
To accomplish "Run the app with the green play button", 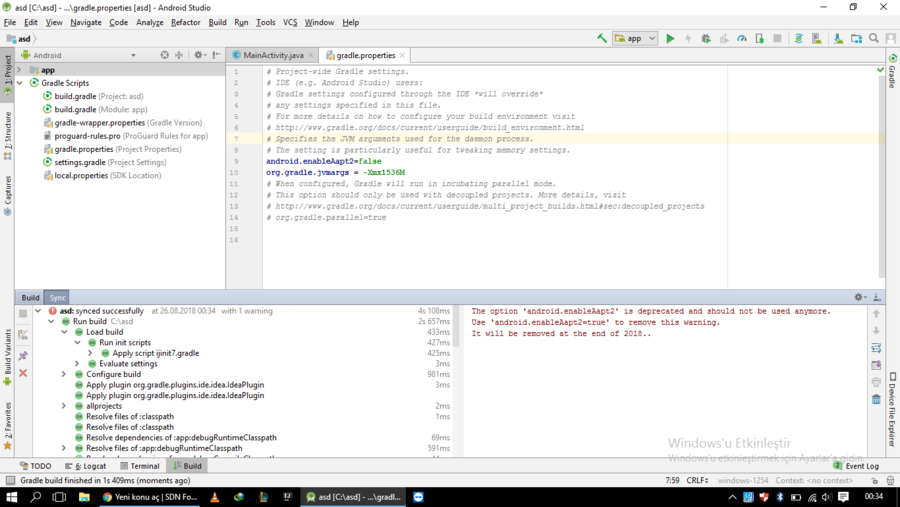I will pyautogui.click(x=670, y=38).
